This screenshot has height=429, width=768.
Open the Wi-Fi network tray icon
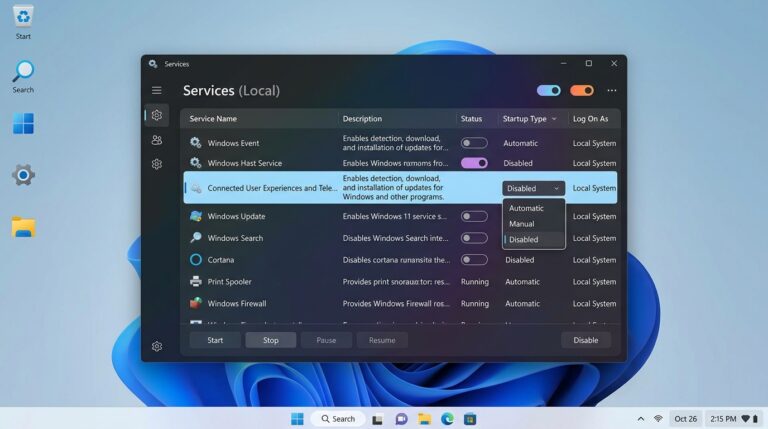point(658,419)
